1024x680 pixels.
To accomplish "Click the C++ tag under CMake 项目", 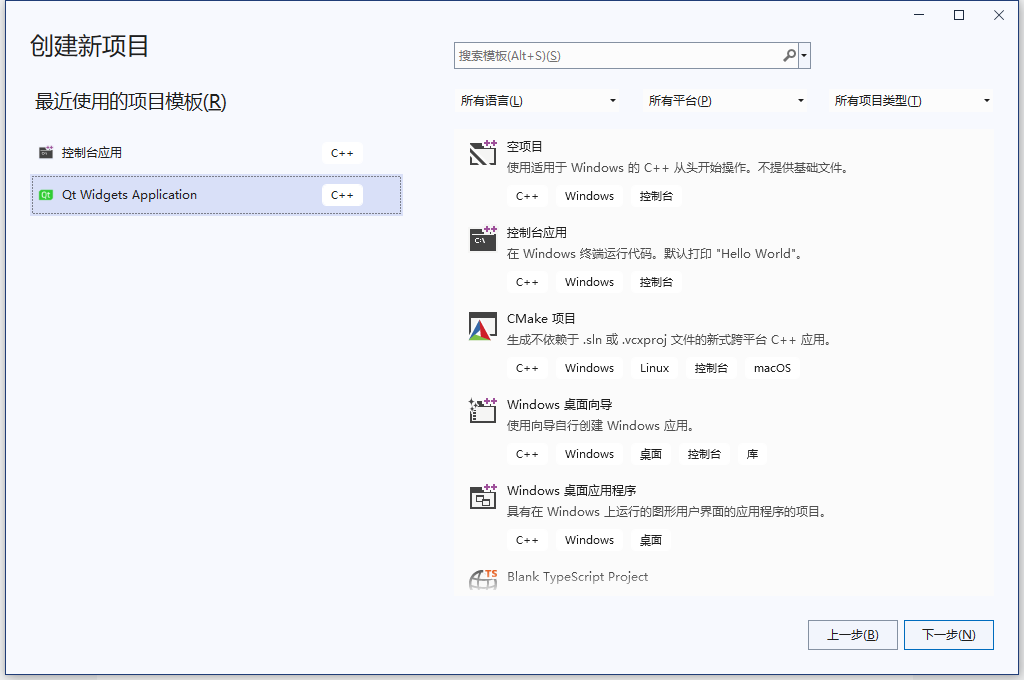I will (527, 368).
